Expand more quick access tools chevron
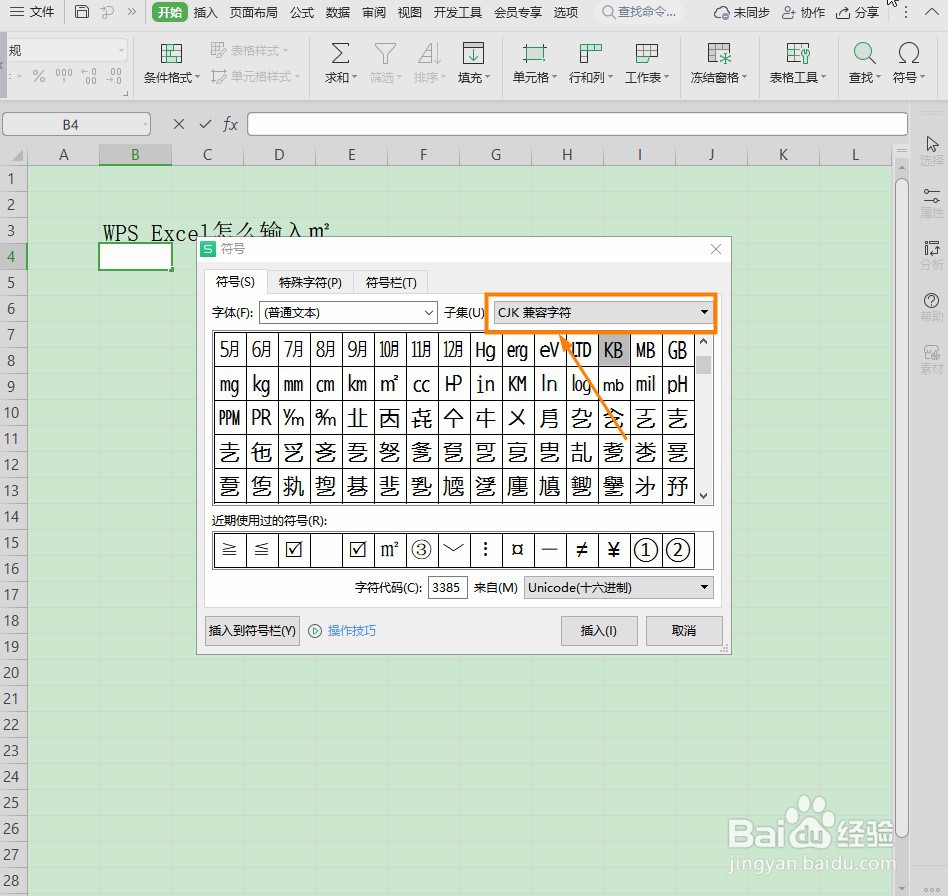This screenshot has height=896, width=948. (x=131, y=12)
